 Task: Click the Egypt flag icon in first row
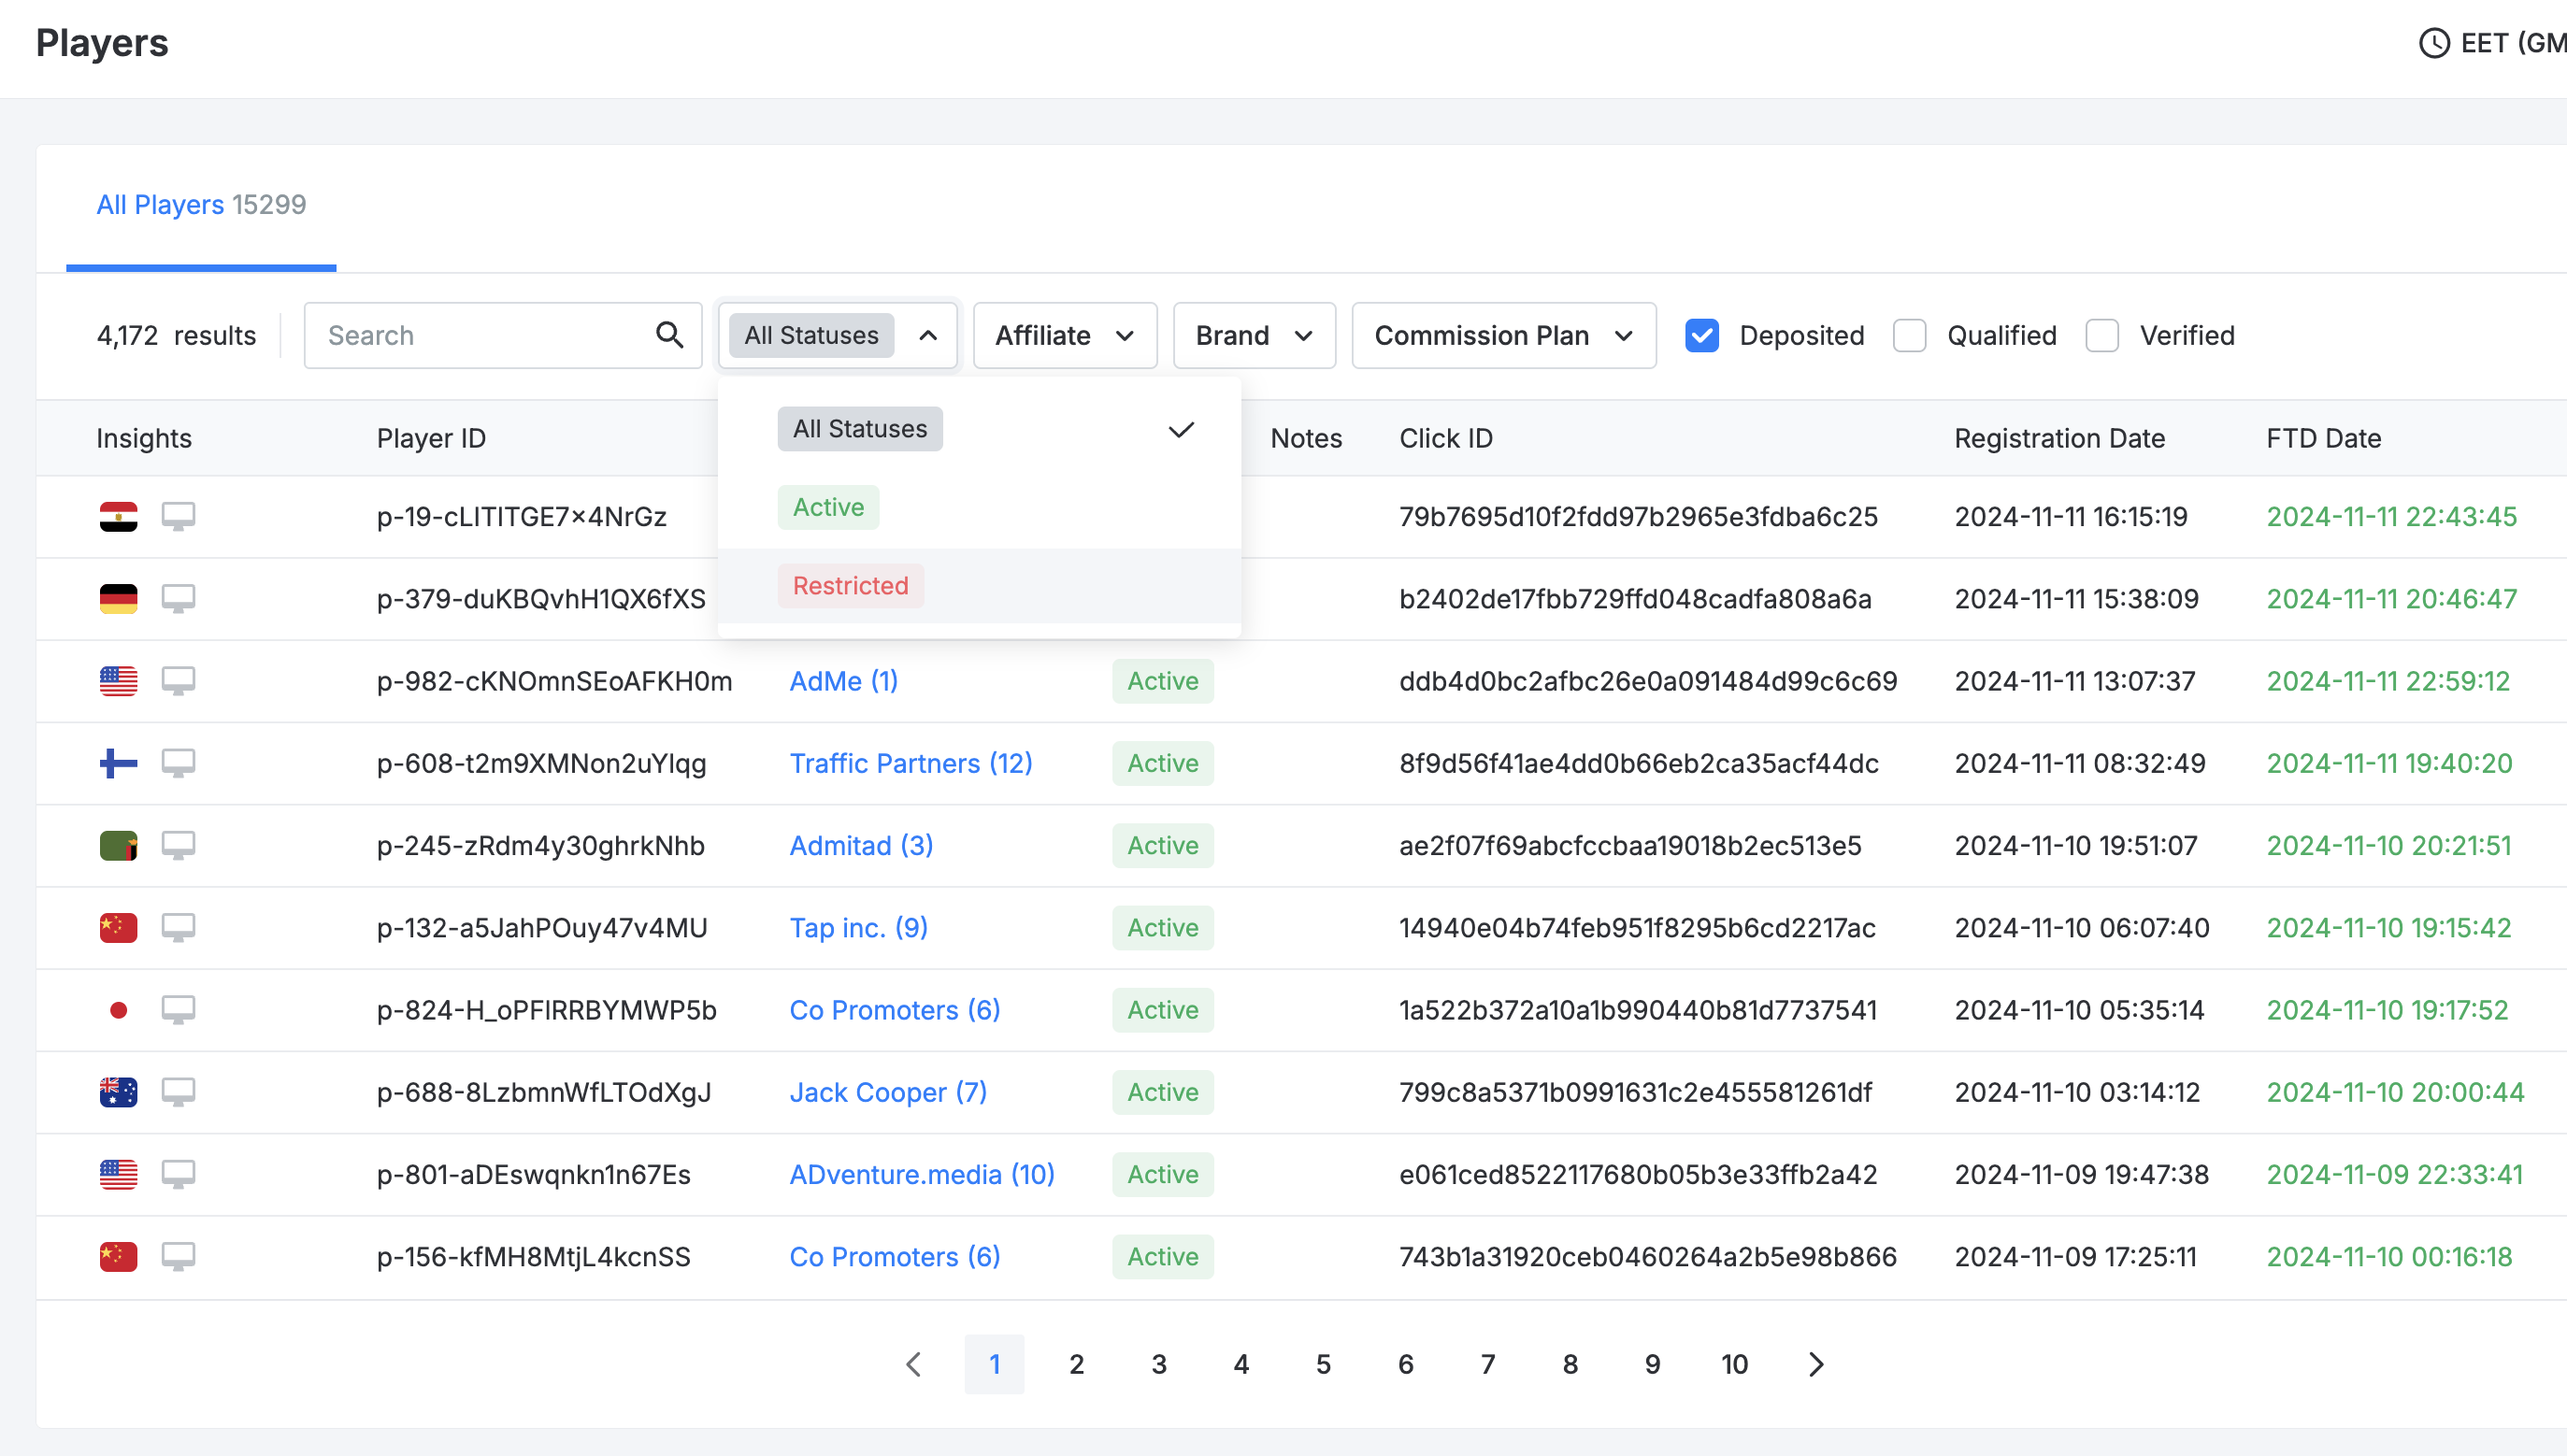coord(118,517)
